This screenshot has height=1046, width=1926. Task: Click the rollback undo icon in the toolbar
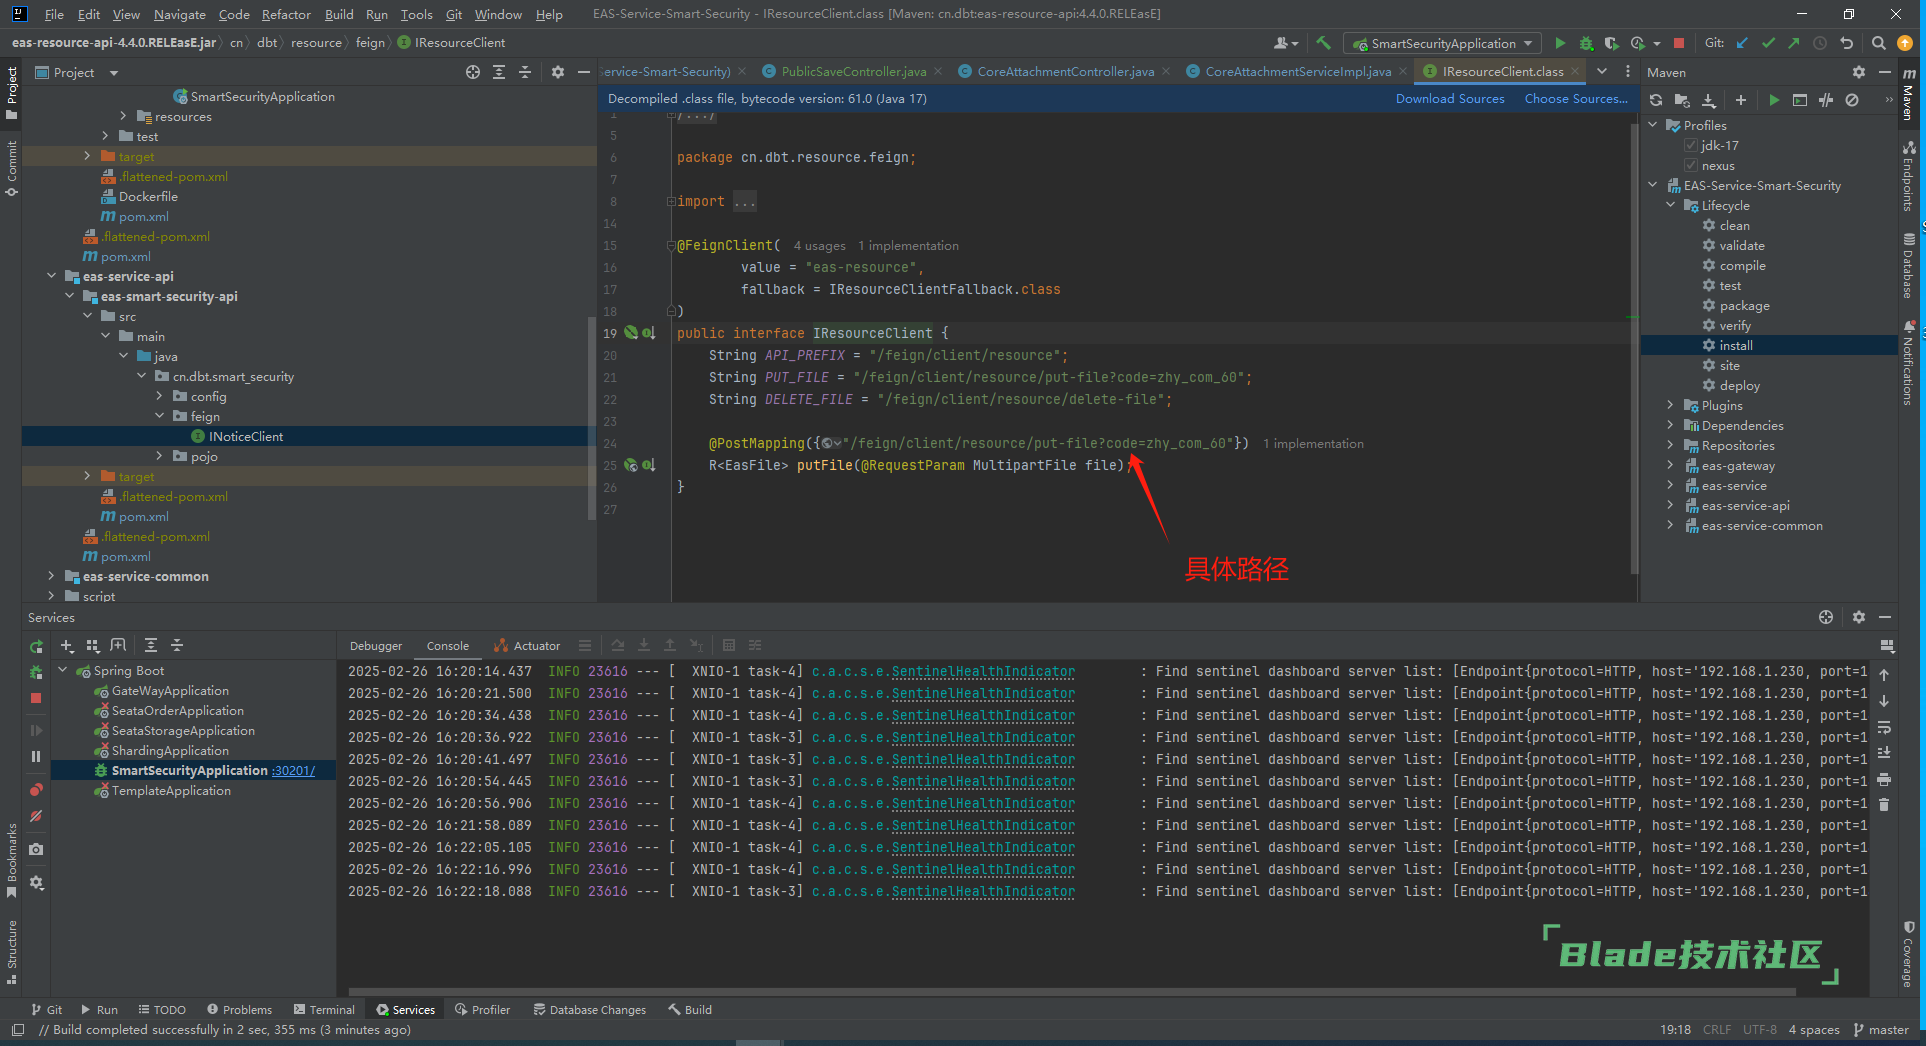1847,43
